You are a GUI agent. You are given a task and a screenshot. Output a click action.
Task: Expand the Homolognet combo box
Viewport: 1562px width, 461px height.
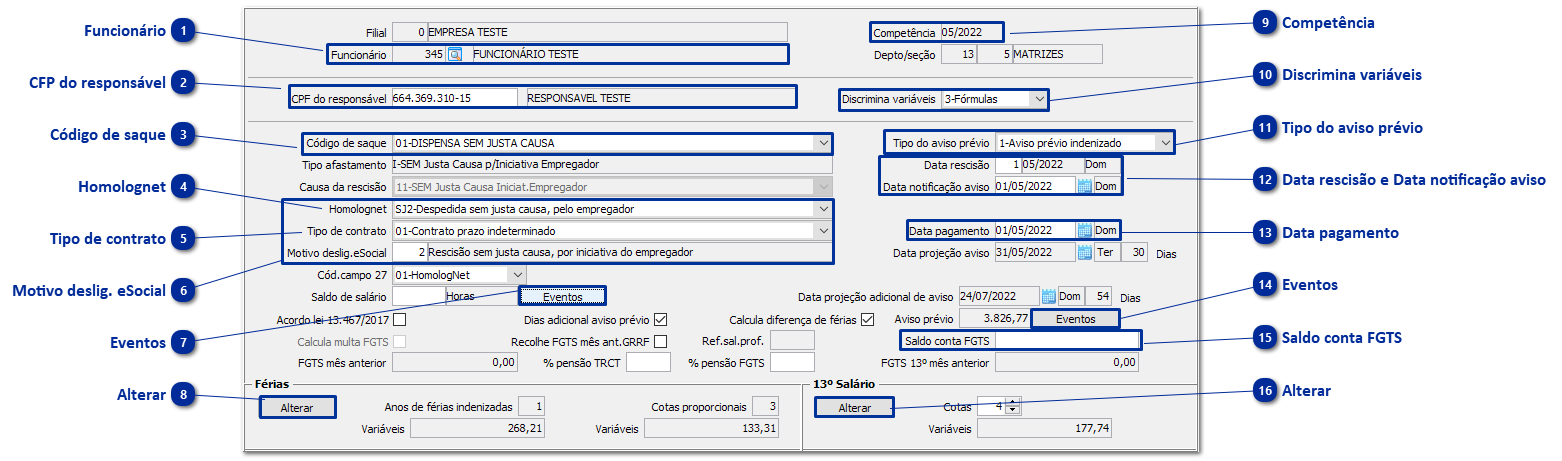(822, 209)
